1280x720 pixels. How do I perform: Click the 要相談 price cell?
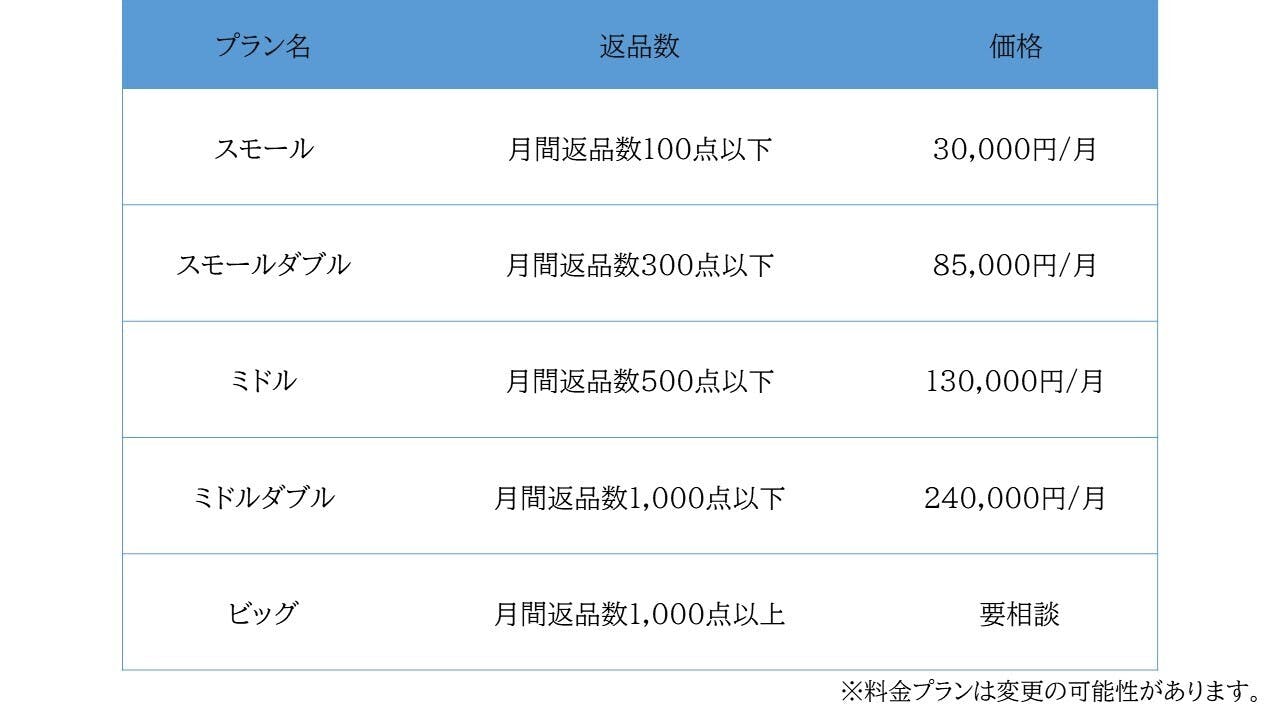click(1019, 613)
